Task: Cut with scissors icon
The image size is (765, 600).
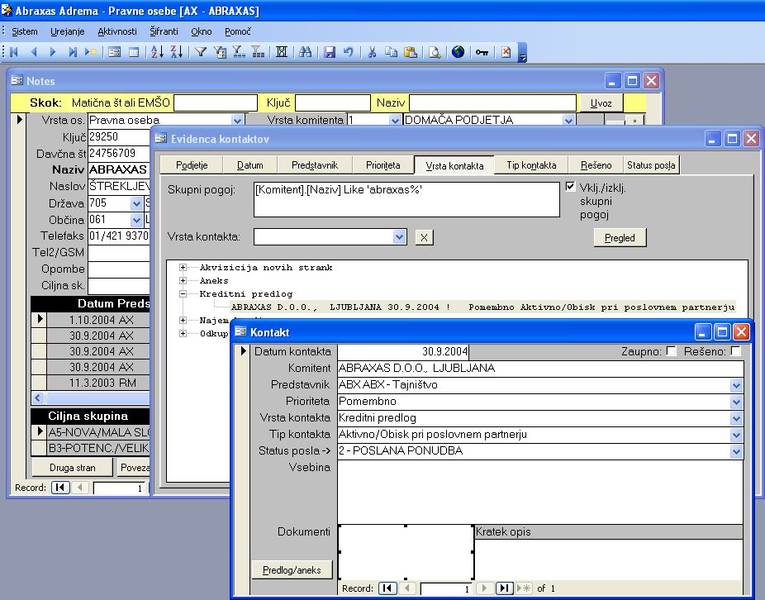Action: [x=372, y=52]
